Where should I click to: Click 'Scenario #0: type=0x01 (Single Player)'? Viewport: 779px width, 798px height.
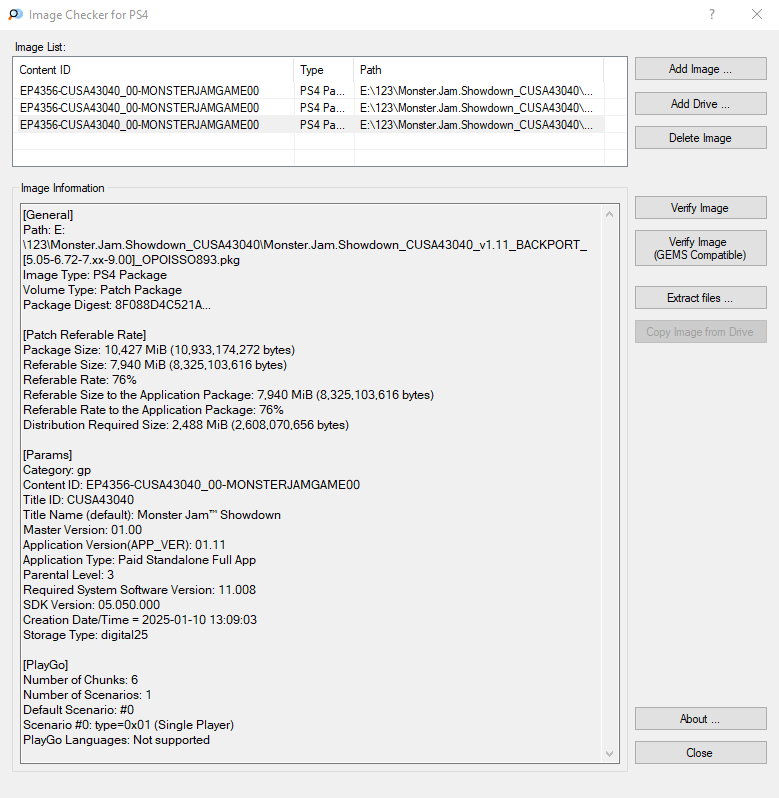(x=128, y=725)
